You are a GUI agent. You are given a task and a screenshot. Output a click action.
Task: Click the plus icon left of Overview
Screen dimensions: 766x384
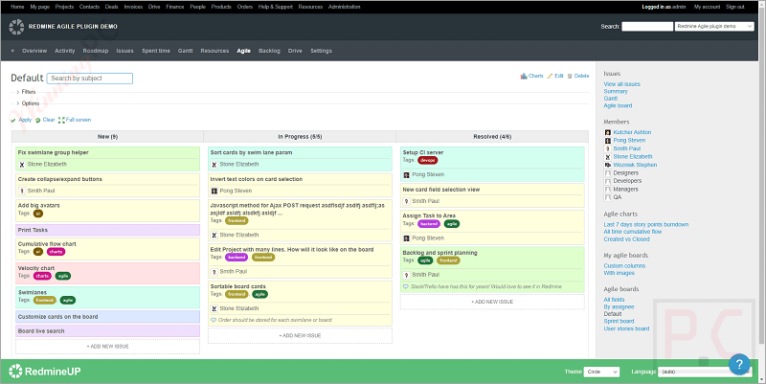coord(13,51)
